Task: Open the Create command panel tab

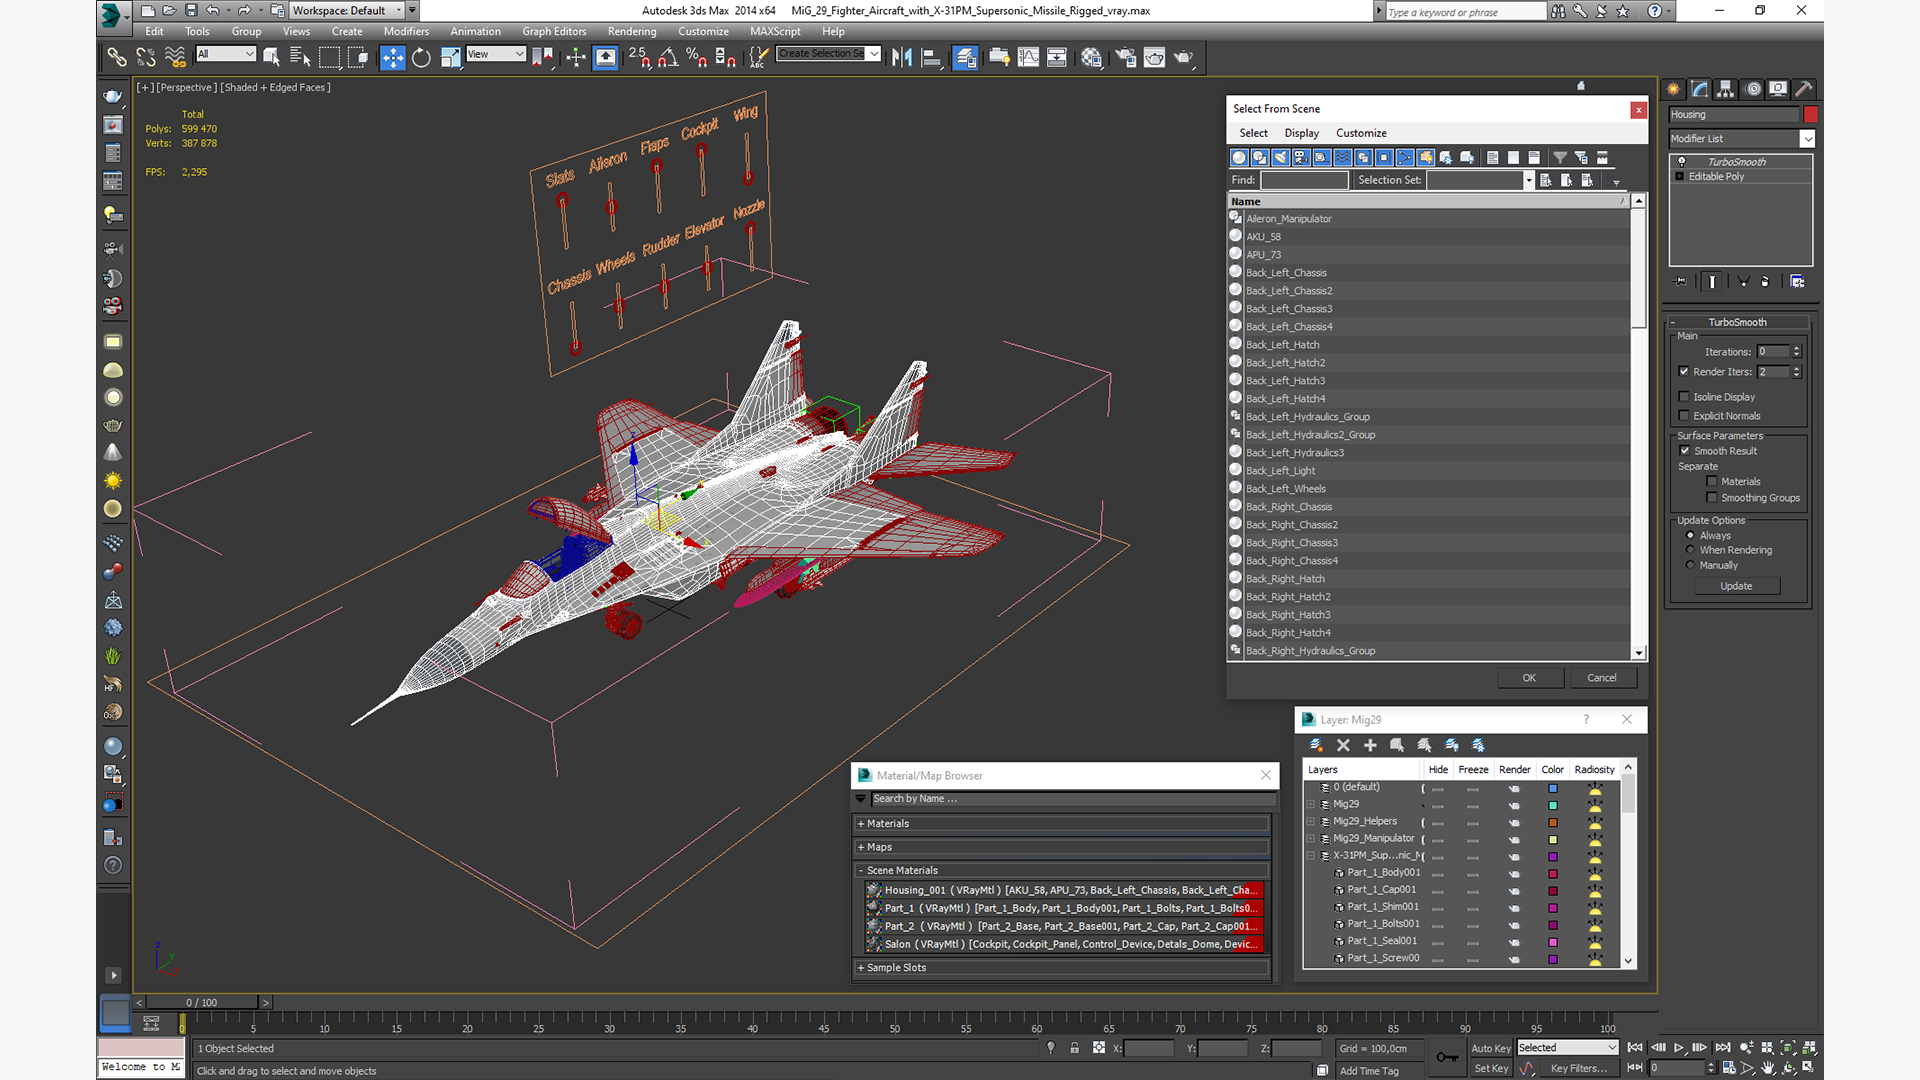Action: pos(1674,89)
